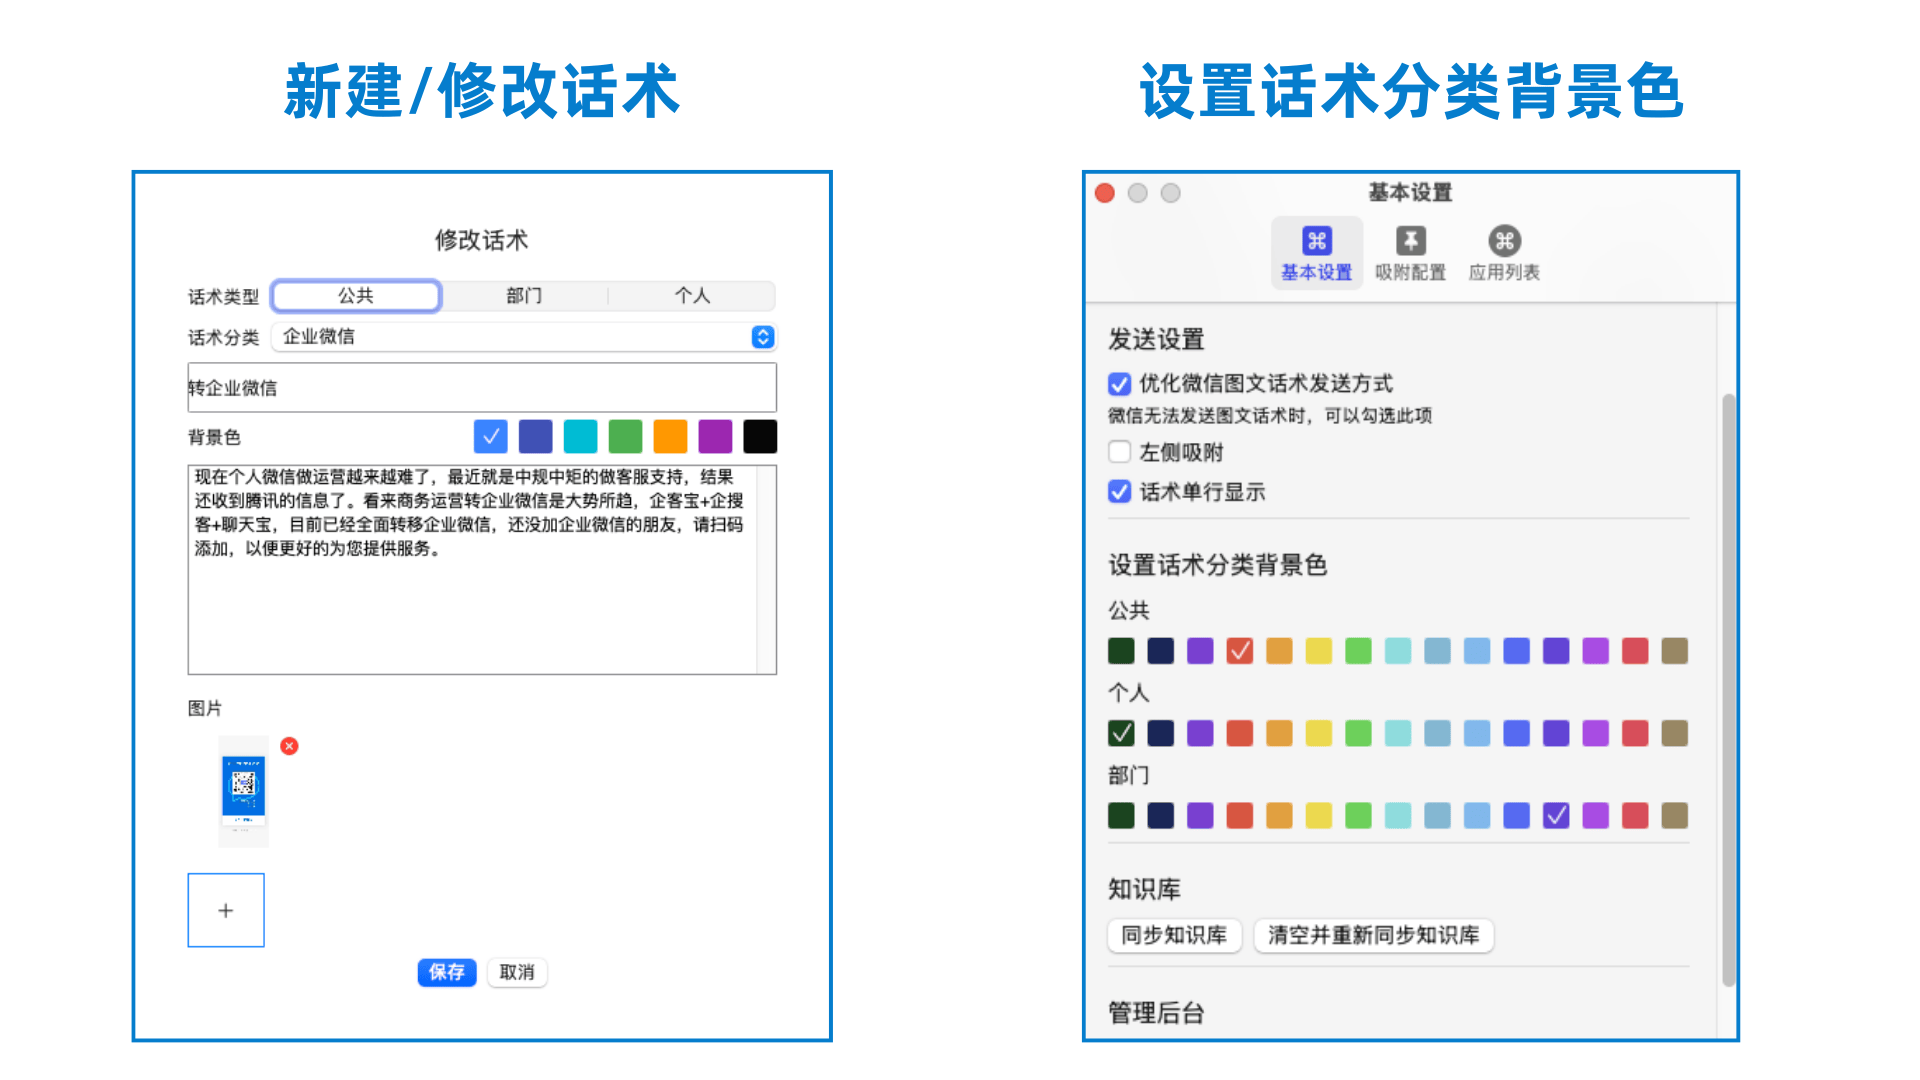Open the 吸附配置 pin icon

coord(1410,241)
